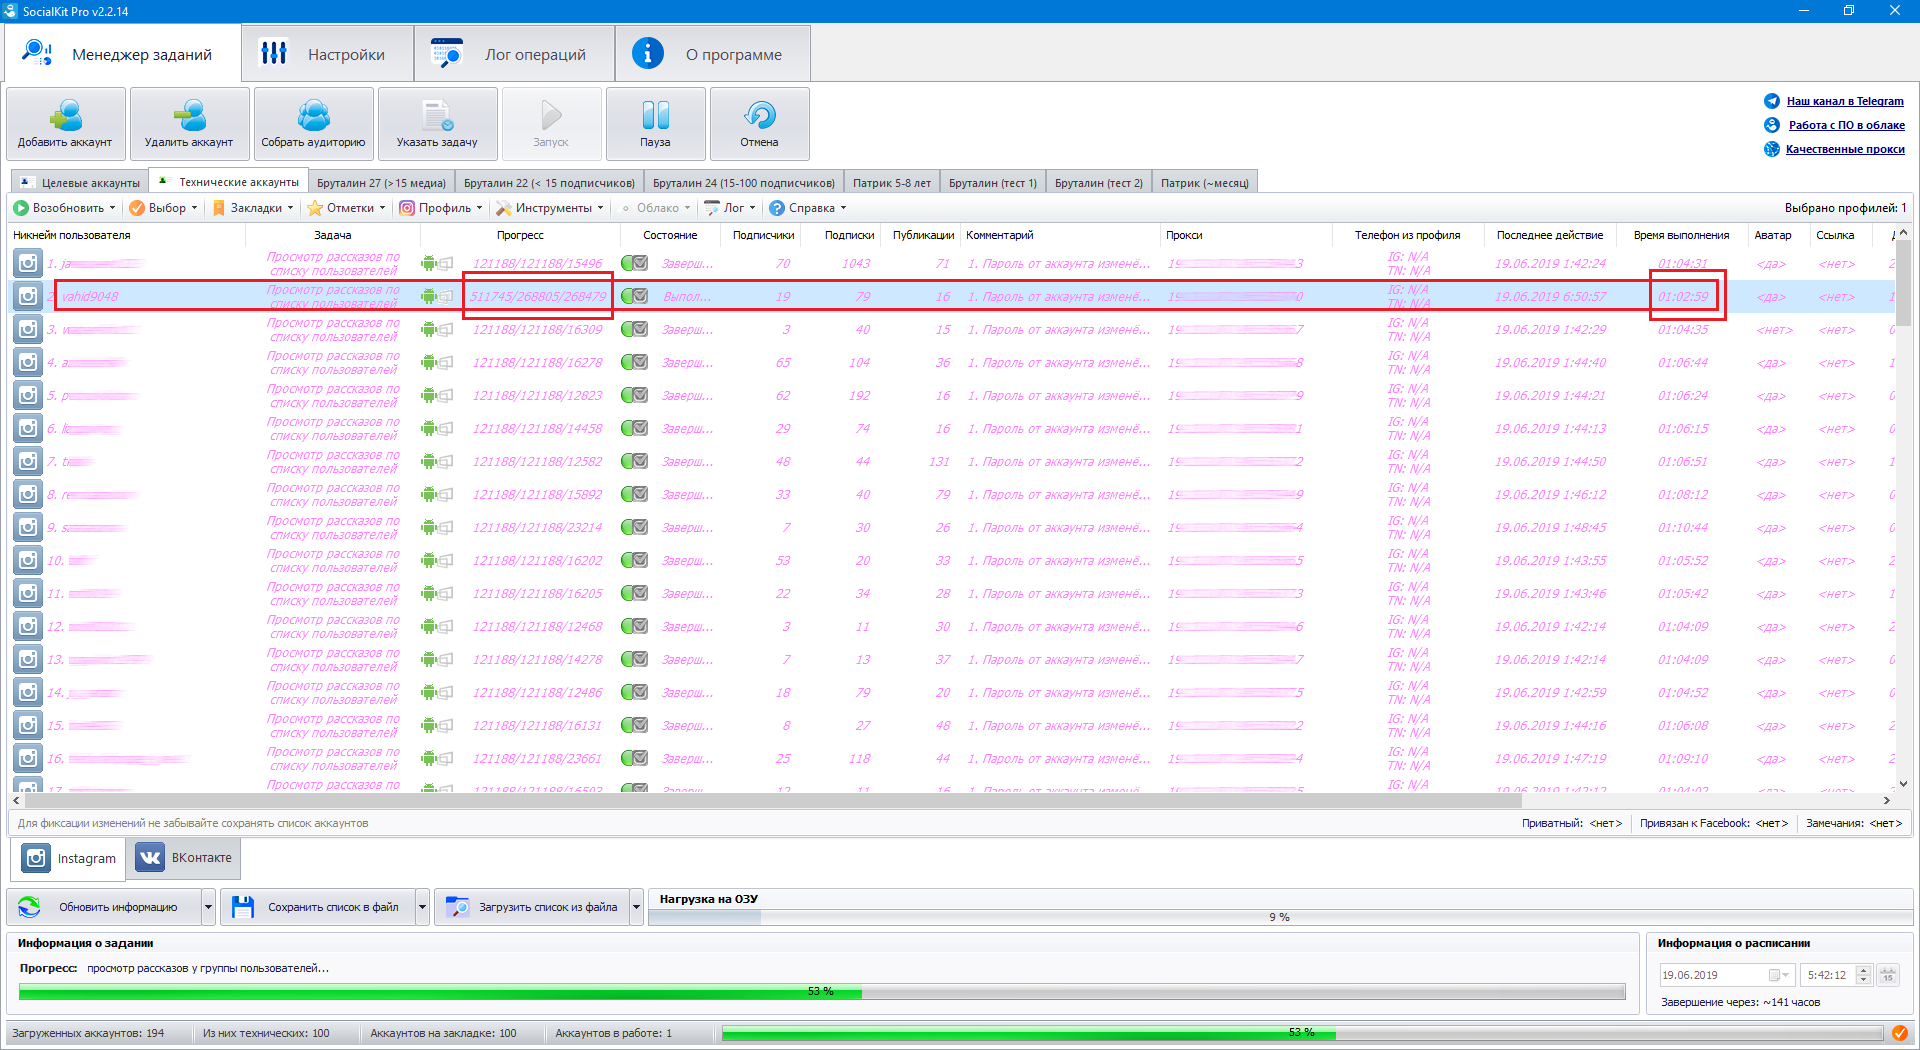The image size is (1920, 1050).
Task: Click Instagram icon on account row 5
Action: 28,396
